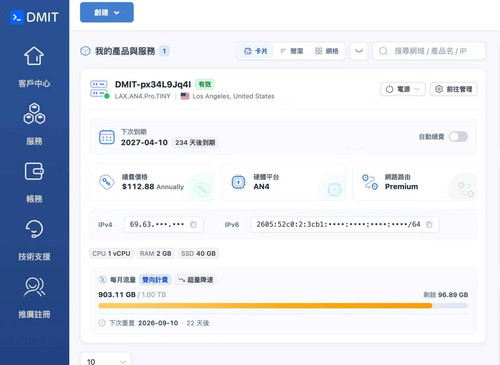Copy the IPv4 address
Screen dimensions: 500x365
click(x=193, y=225)
